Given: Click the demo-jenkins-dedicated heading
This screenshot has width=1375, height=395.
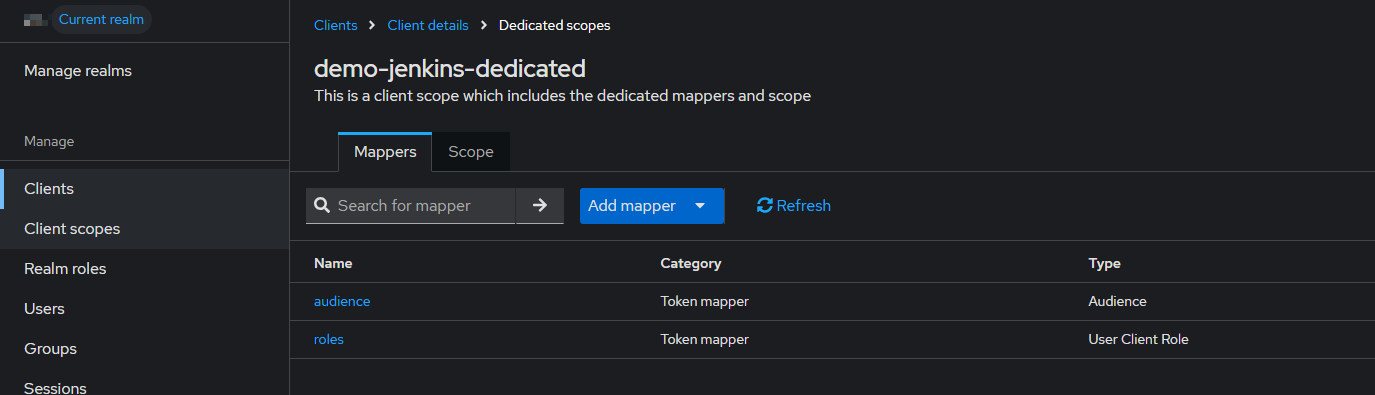Looking at the screenshot, I should 449,68.
